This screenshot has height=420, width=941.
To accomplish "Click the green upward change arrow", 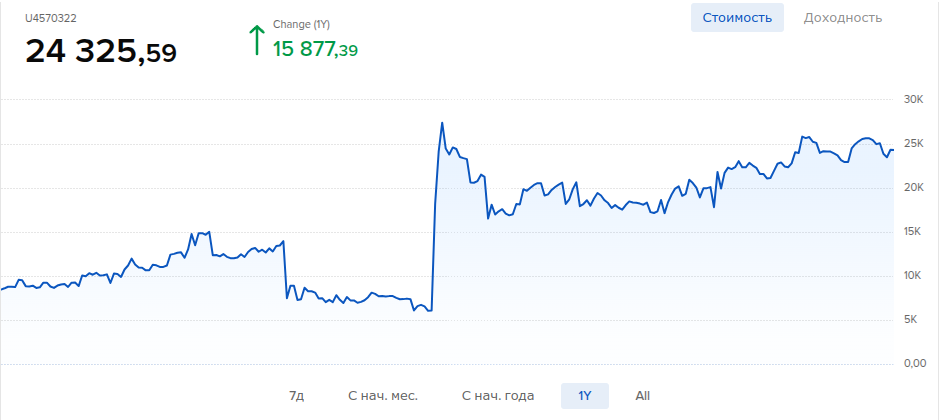I will [x=256, y=41].
